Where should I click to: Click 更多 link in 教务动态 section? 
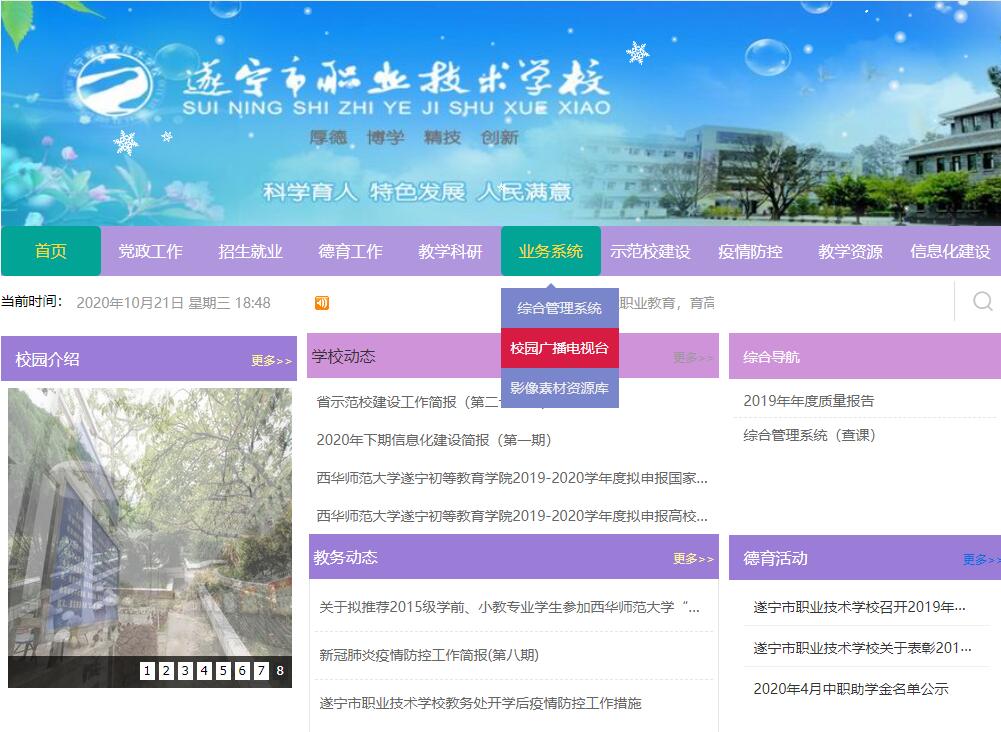click(x=692, y=558)
